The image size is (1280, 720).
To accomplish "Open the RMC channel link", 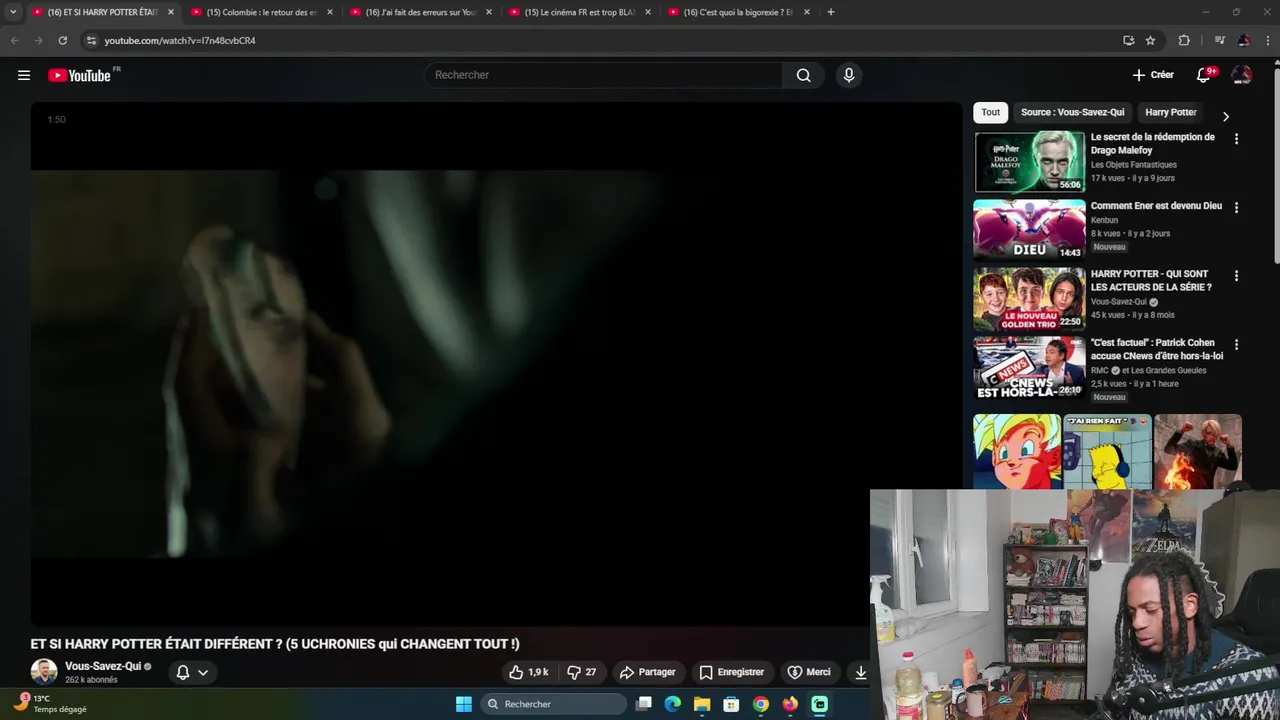I will point(1099,370).
